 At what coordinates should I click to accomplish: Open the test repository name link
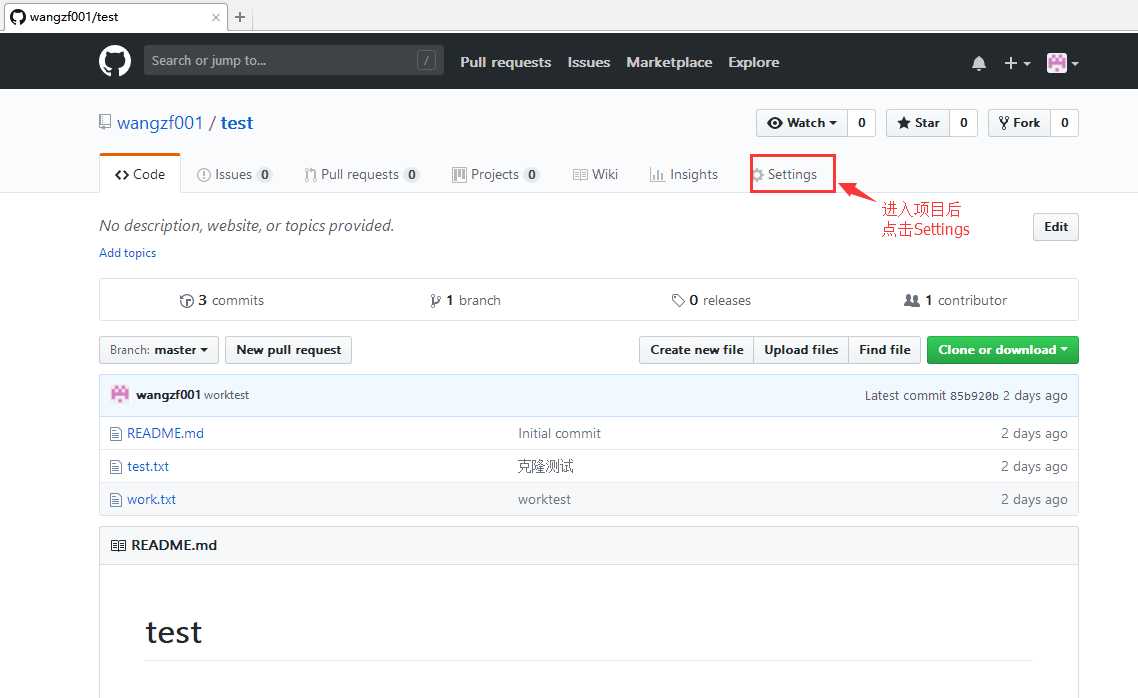237,123
